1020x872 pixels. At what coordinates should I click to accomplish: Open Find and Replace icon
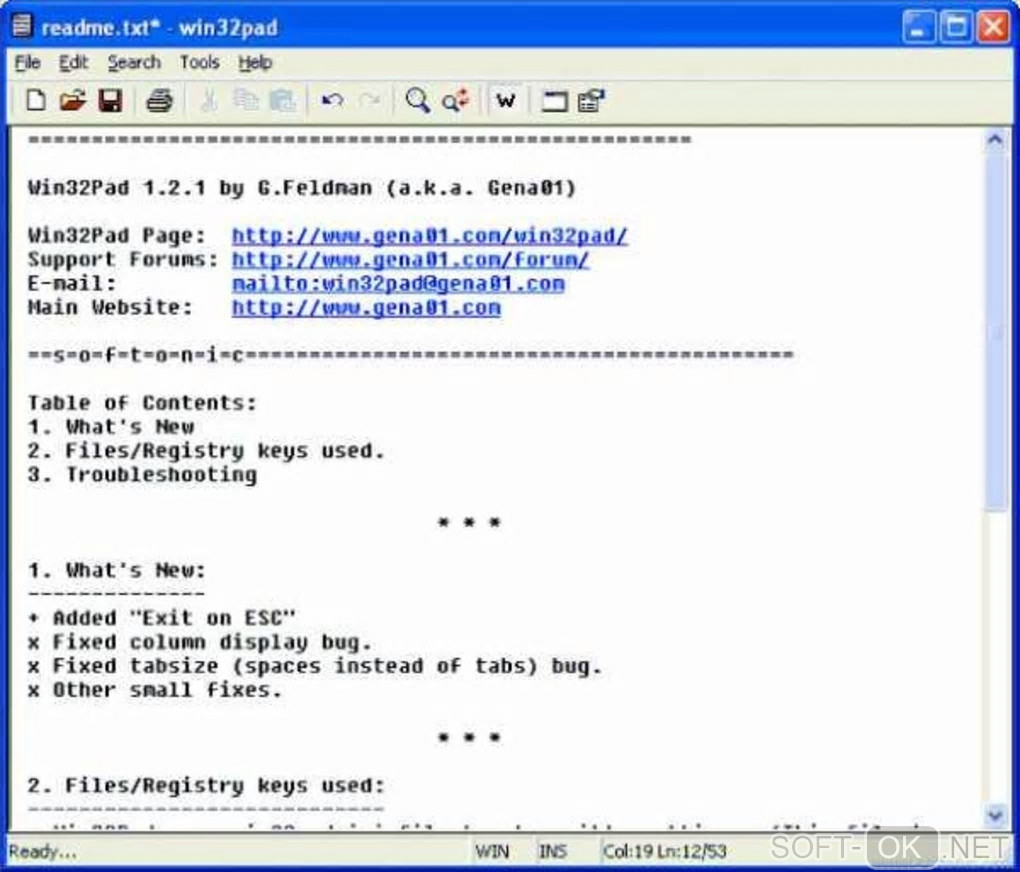click(x=455, y=101)
